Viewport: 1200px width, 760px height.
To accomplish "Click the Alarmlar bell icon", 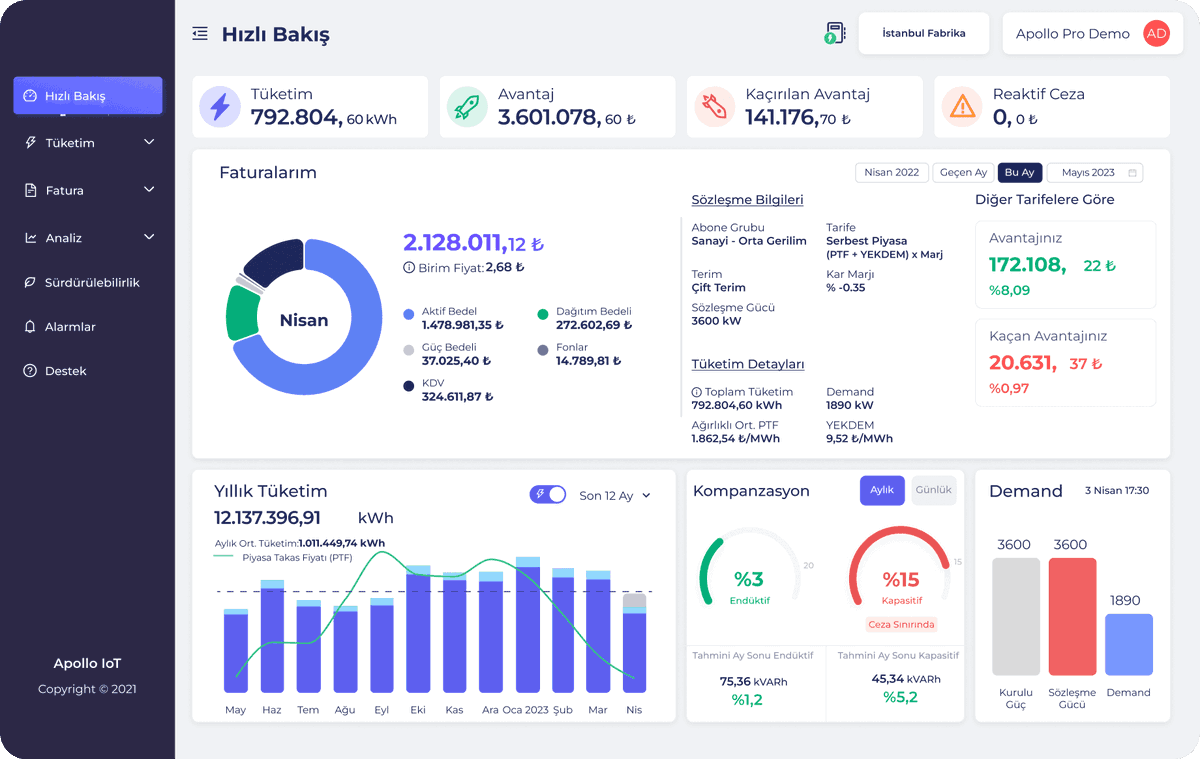I will pyautogui.click(x=30, y=327).
